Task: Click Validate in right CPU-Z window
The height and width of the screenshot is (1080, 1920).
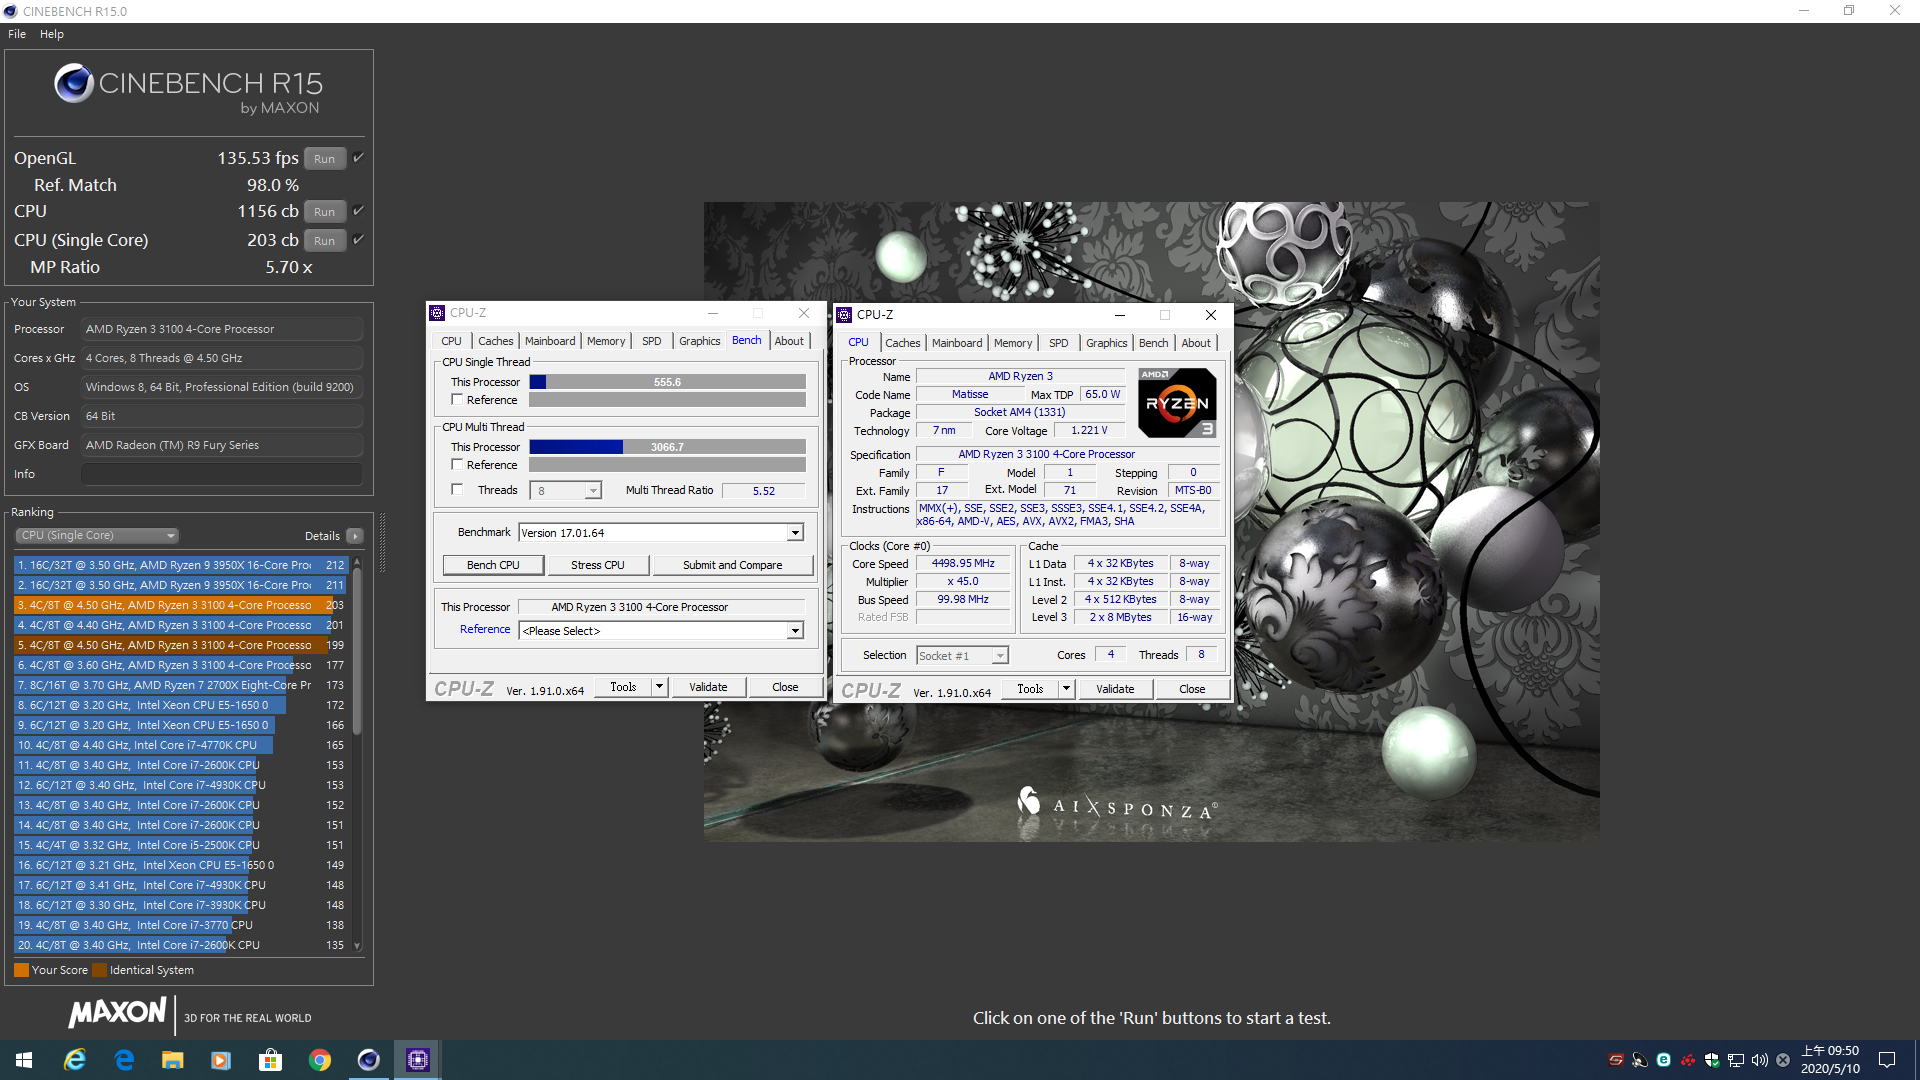Action: (x=1115, y=689)
